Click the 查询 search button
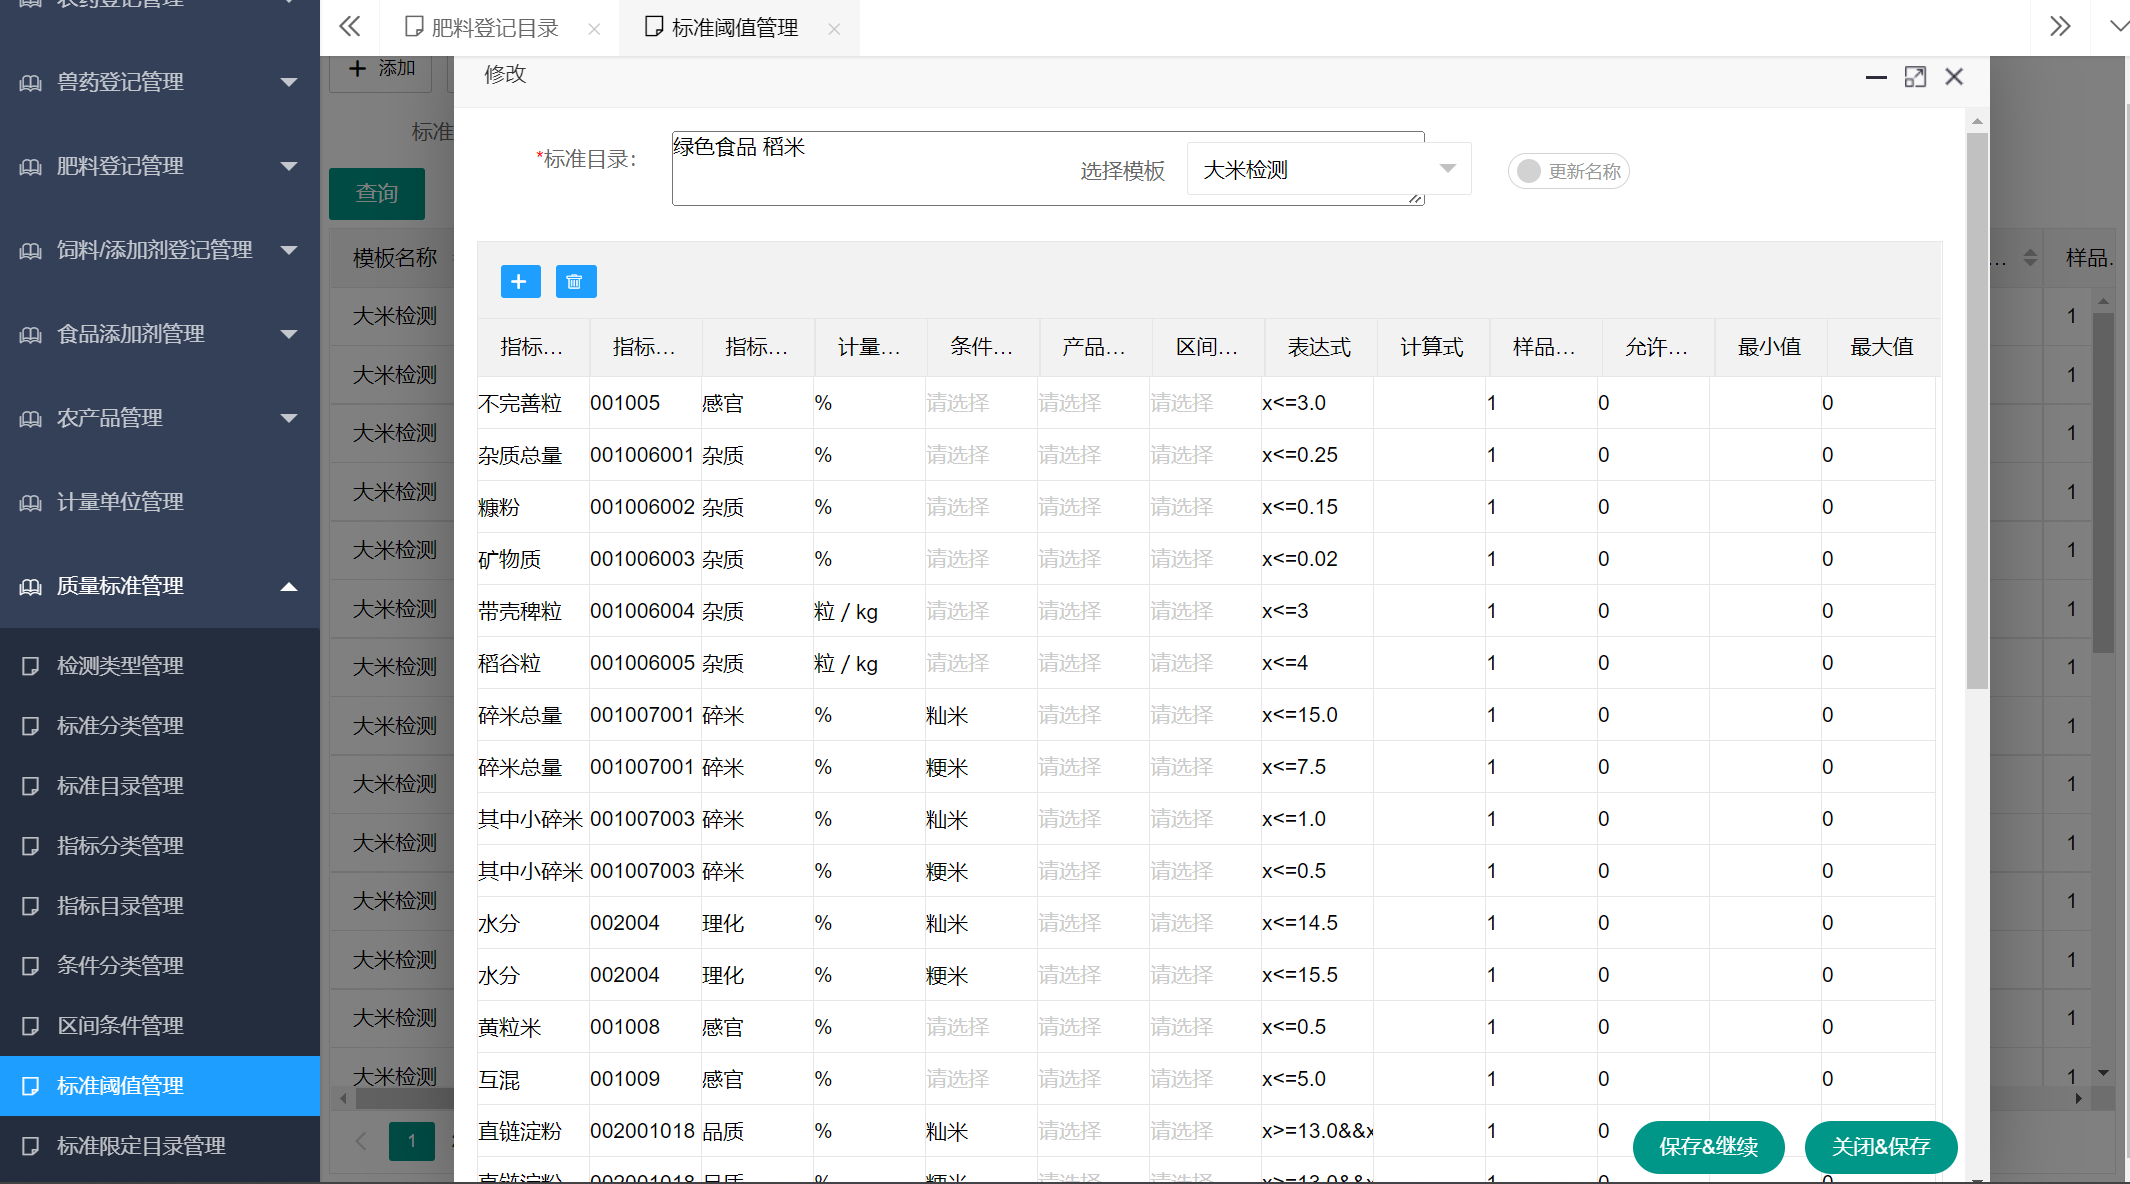Viewport: 2130px width, 1184px height. [x=377, y=193]
